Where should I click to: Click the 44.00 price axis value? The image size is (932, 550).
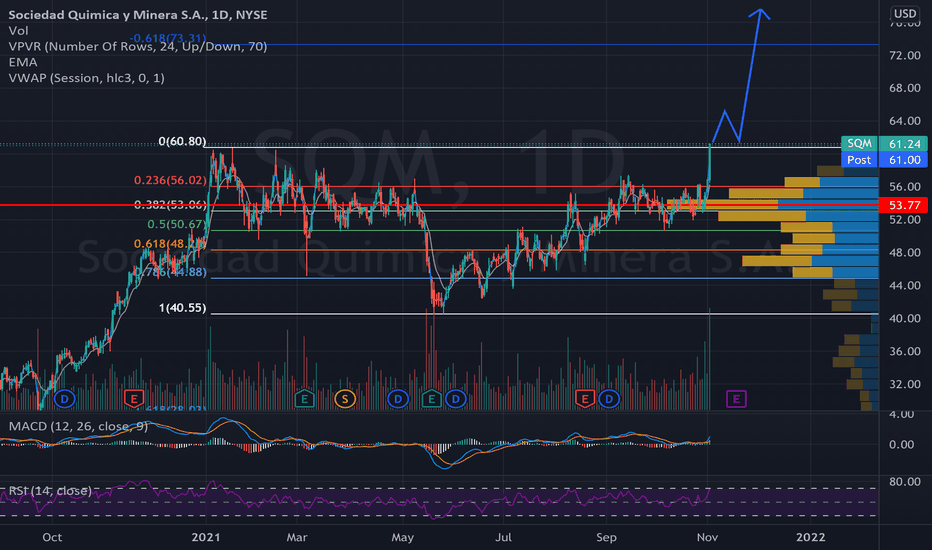[x=905, y=285]
